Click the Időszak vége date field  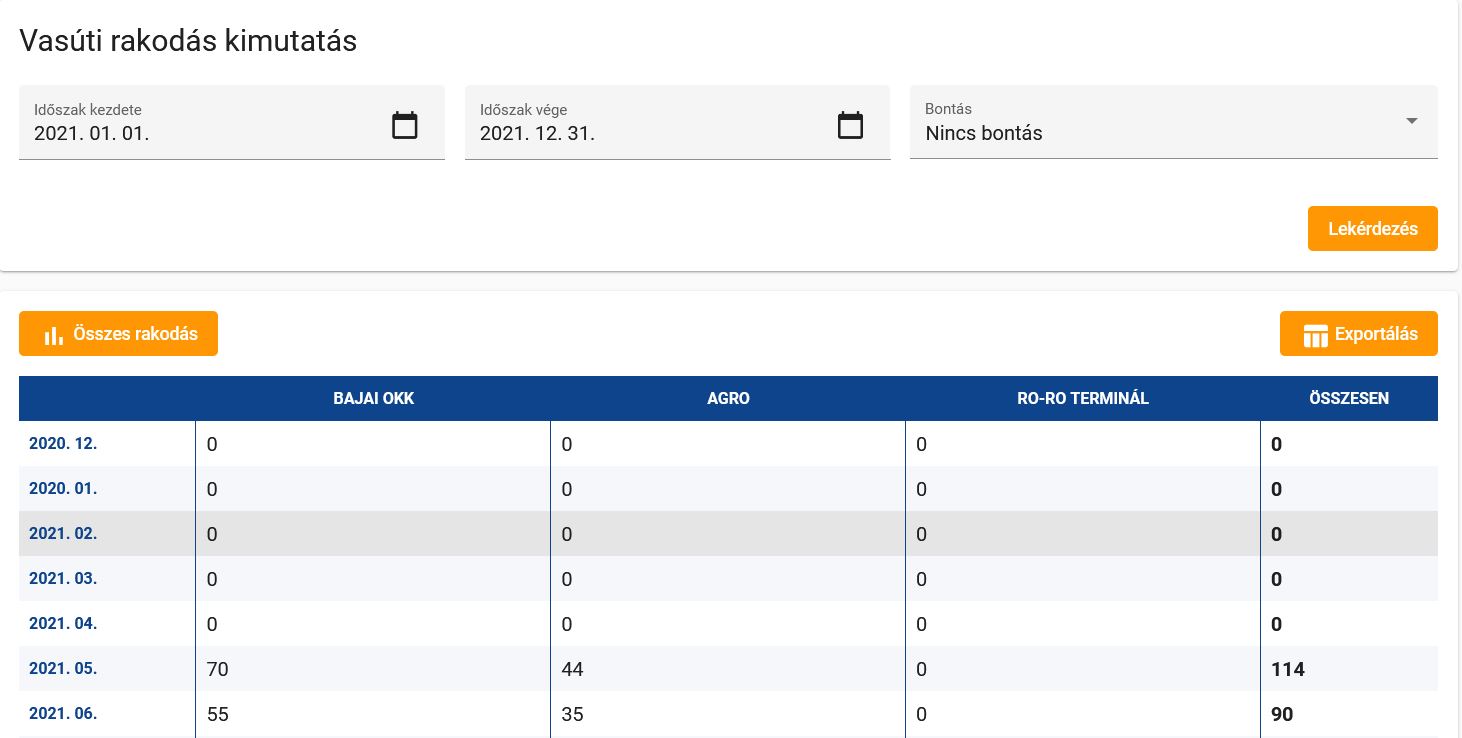click(x=645, y=133)
